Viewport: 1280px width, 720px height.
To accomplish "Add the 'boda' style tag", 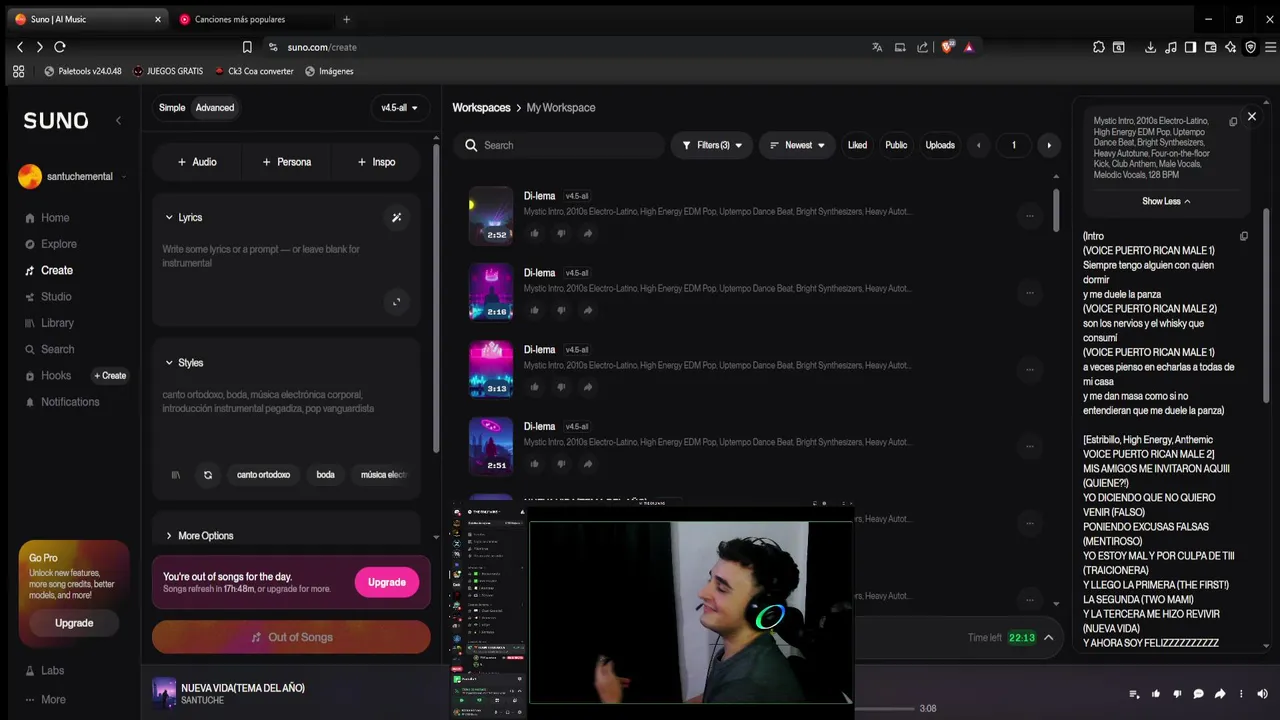I will click(325, 475).
